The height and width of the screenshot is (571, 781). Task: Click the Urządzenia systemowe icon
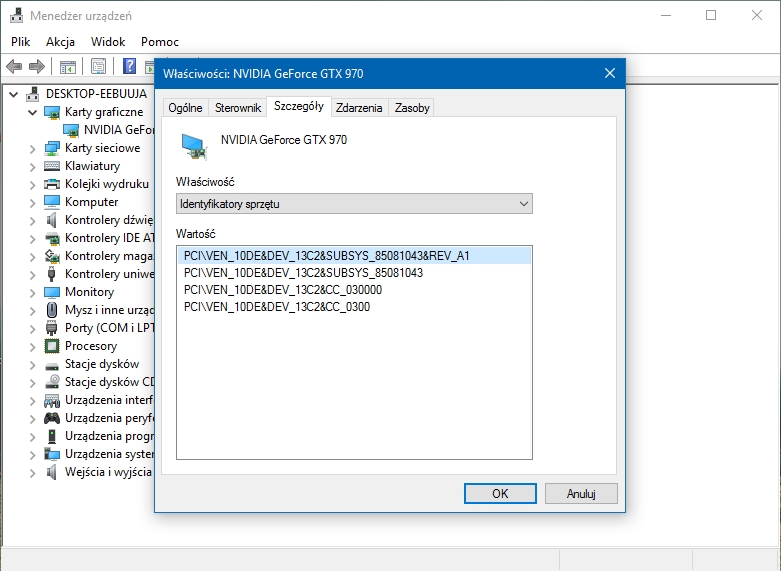pyautogui.click(x=52, y=454)
